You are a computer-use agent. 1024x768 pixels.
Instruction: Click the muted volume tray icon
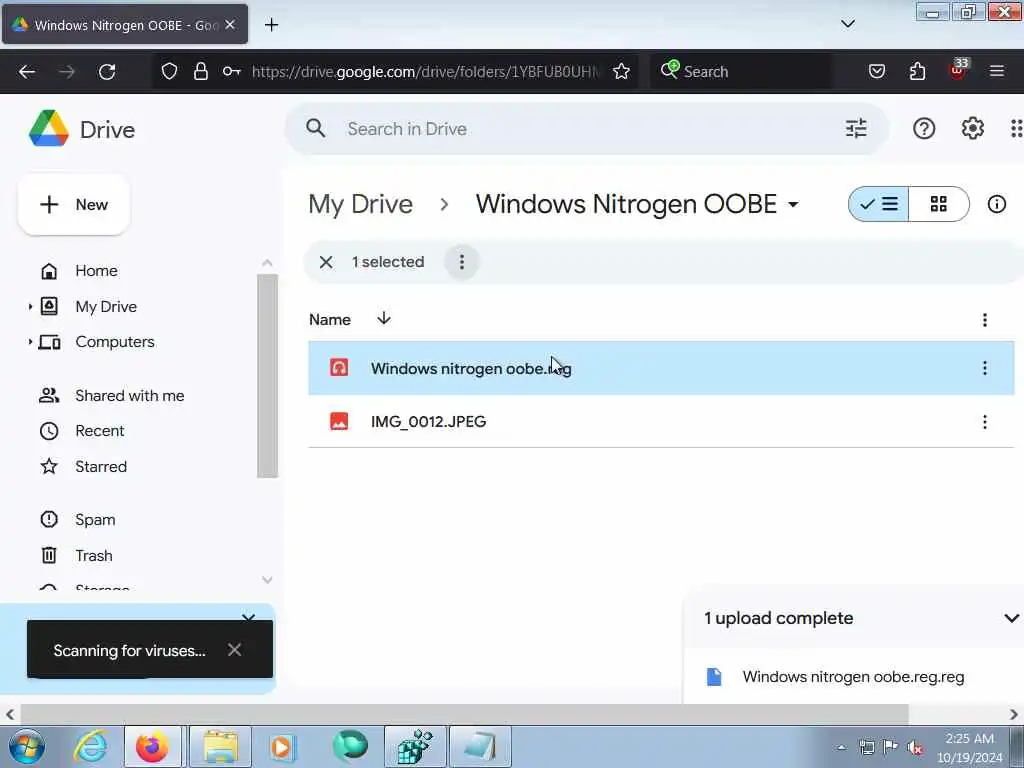coord(914,747)
